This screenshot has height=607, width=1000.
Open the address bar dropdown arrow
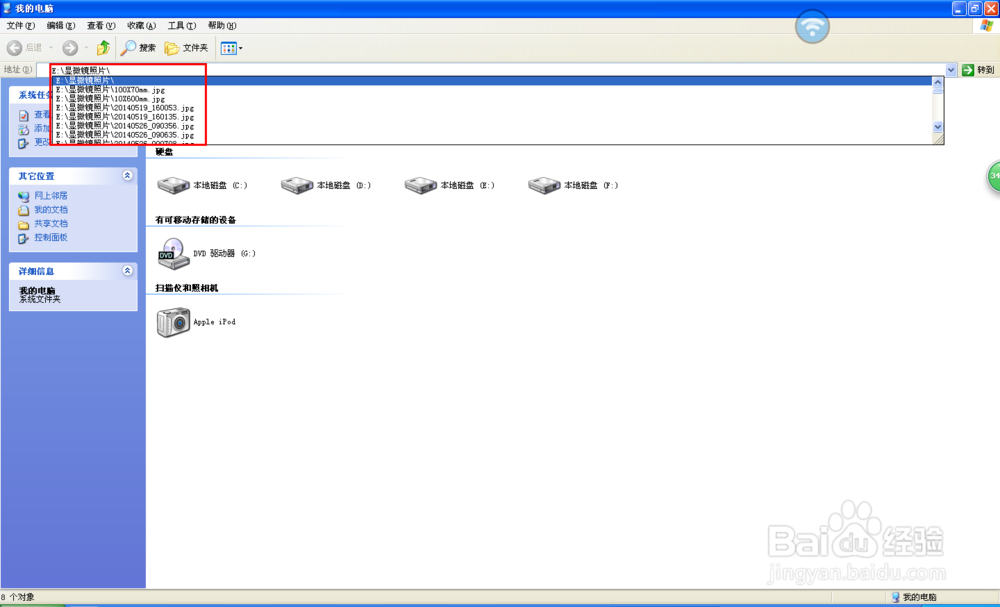point(951,69)
